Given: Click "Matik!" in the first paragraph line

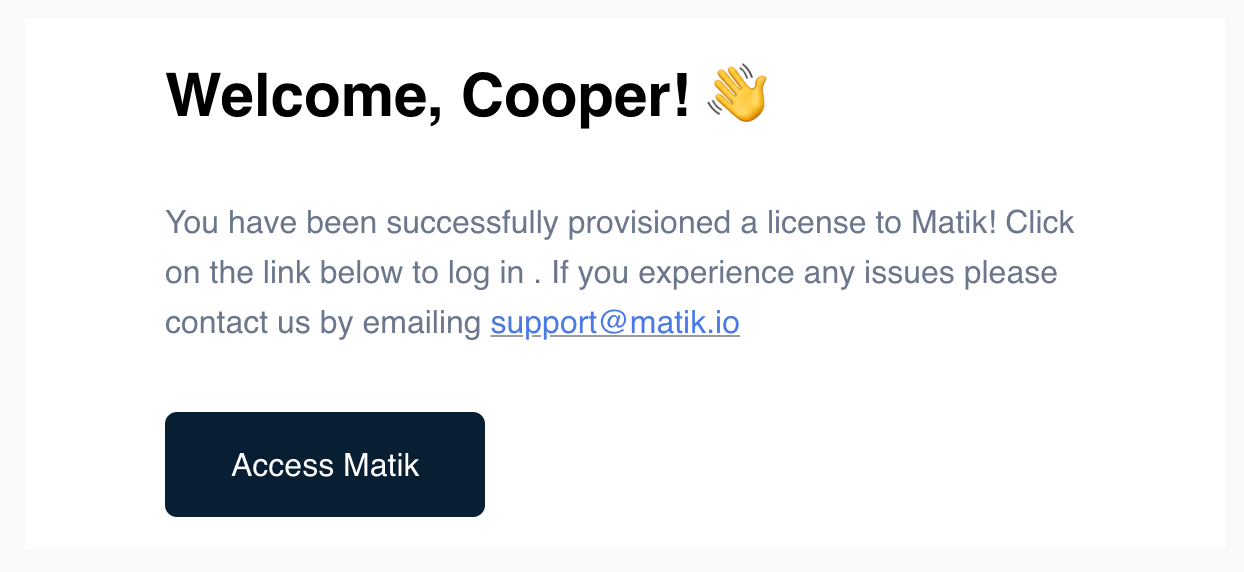Looking at the screenshot, I should tap(954, 222).
